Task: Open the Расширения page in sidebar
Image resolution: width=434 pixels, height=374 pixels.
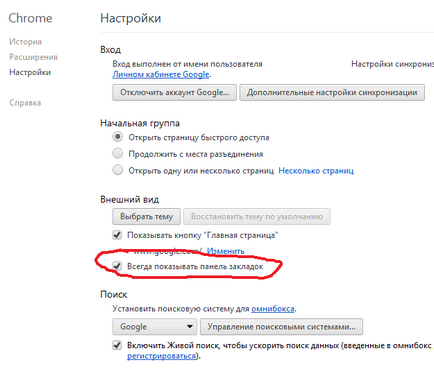Action: 33,57
